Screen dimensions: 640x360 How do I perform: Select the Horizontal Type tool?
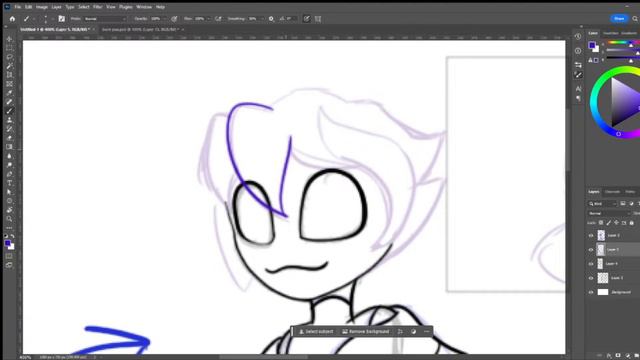(9, 183)
